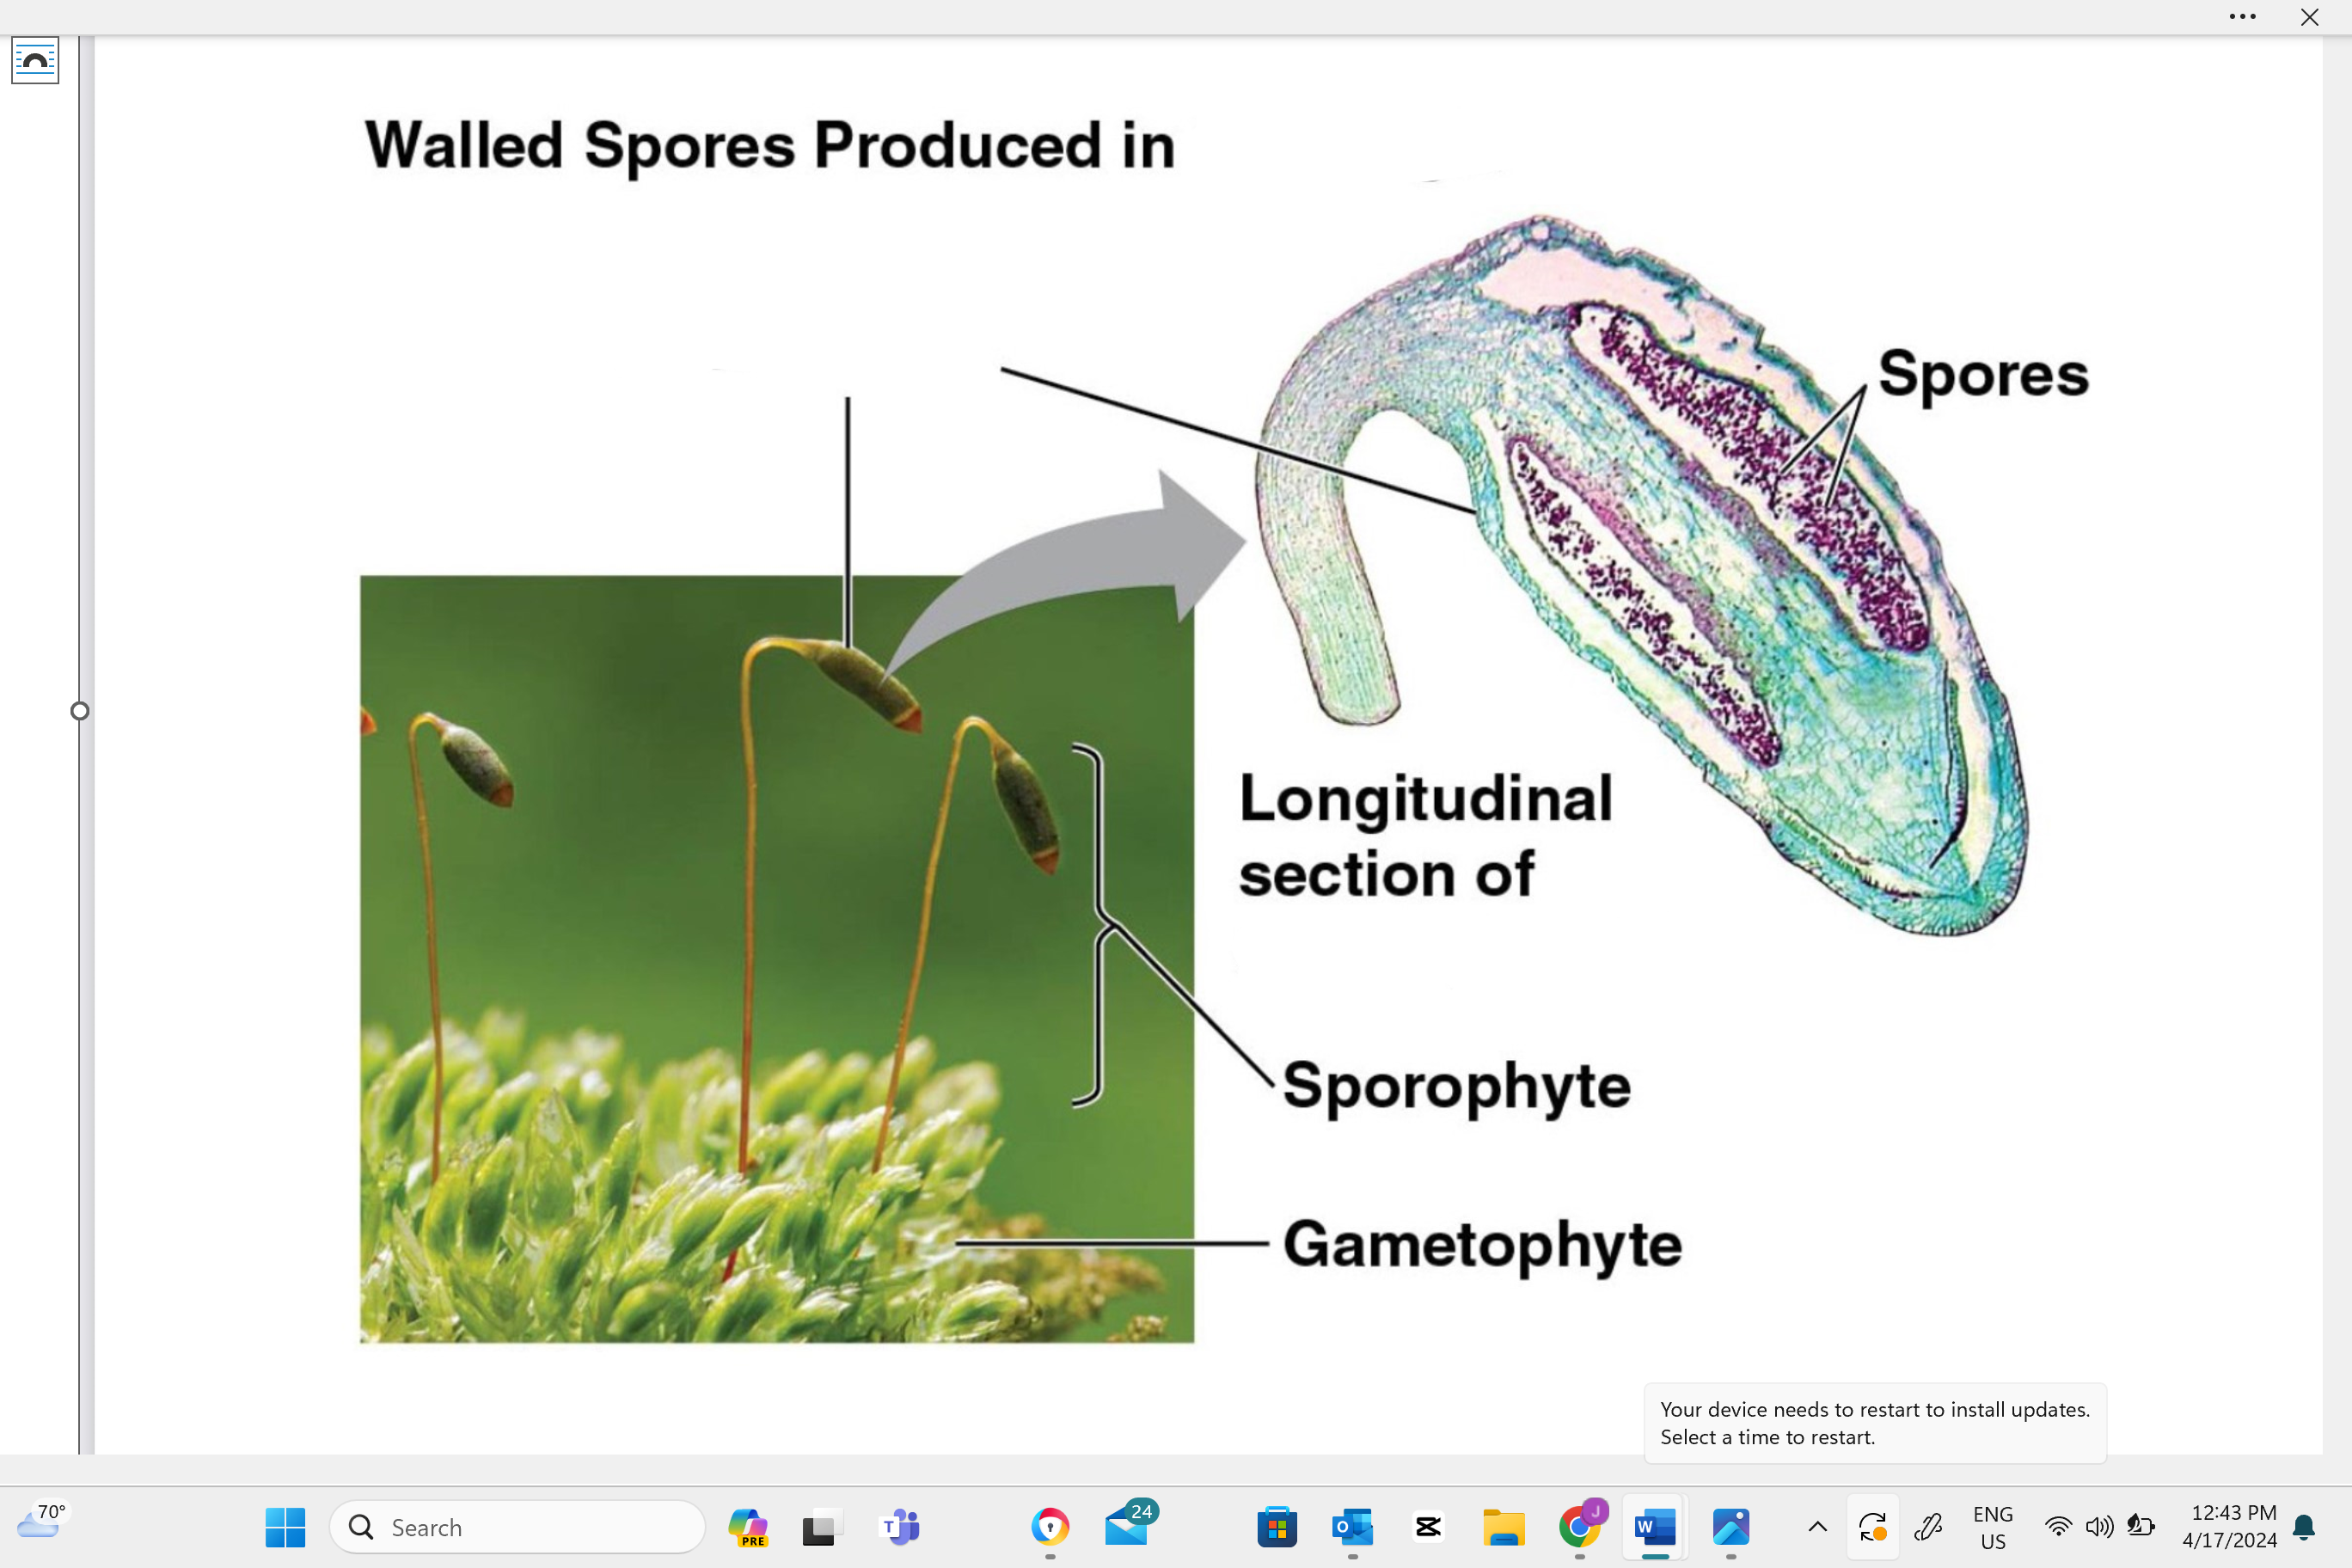
Task: Click the taskbar Search box
Action: click(x=517, y=1527)
